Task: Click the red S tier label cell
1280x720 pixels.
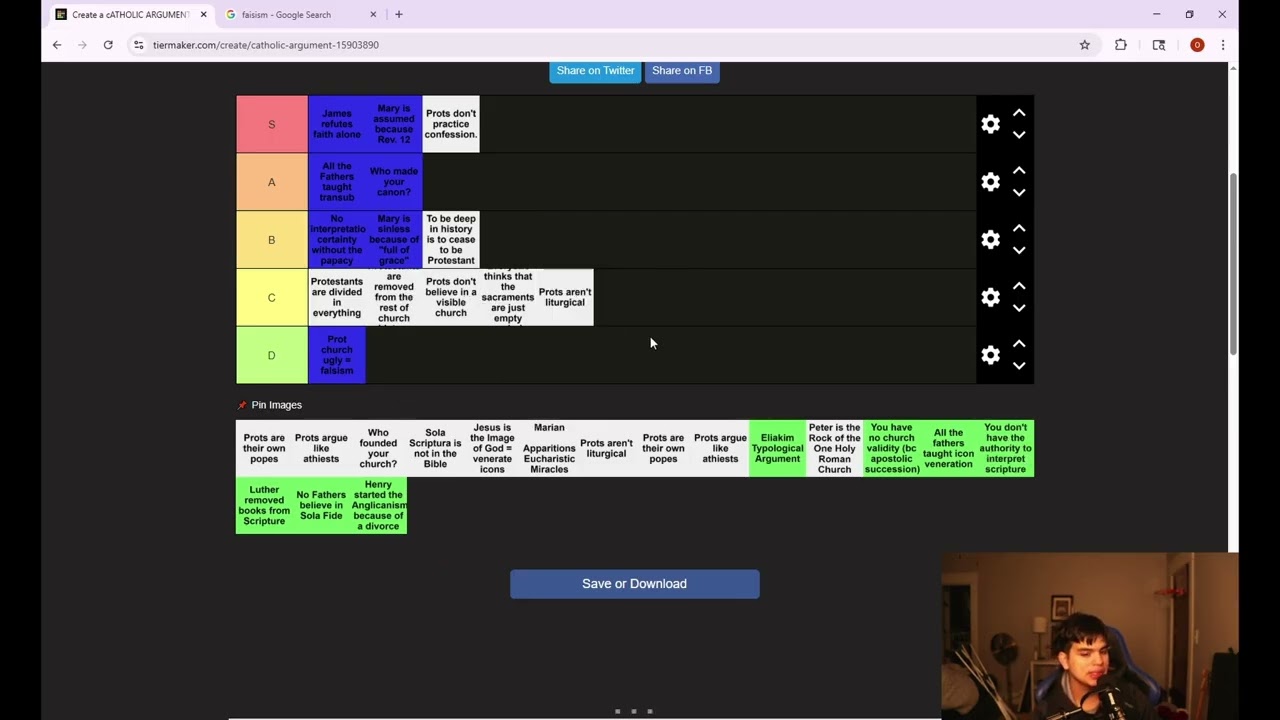Action: point(271,124)
